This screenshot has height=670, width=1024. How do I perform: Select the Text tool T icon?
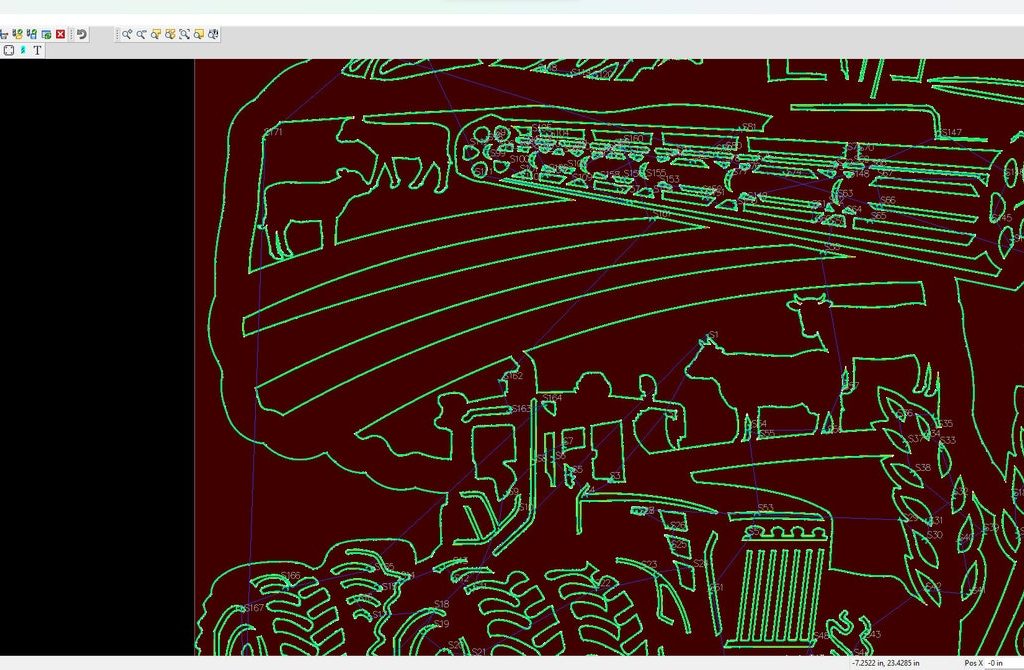coord(38,50)
